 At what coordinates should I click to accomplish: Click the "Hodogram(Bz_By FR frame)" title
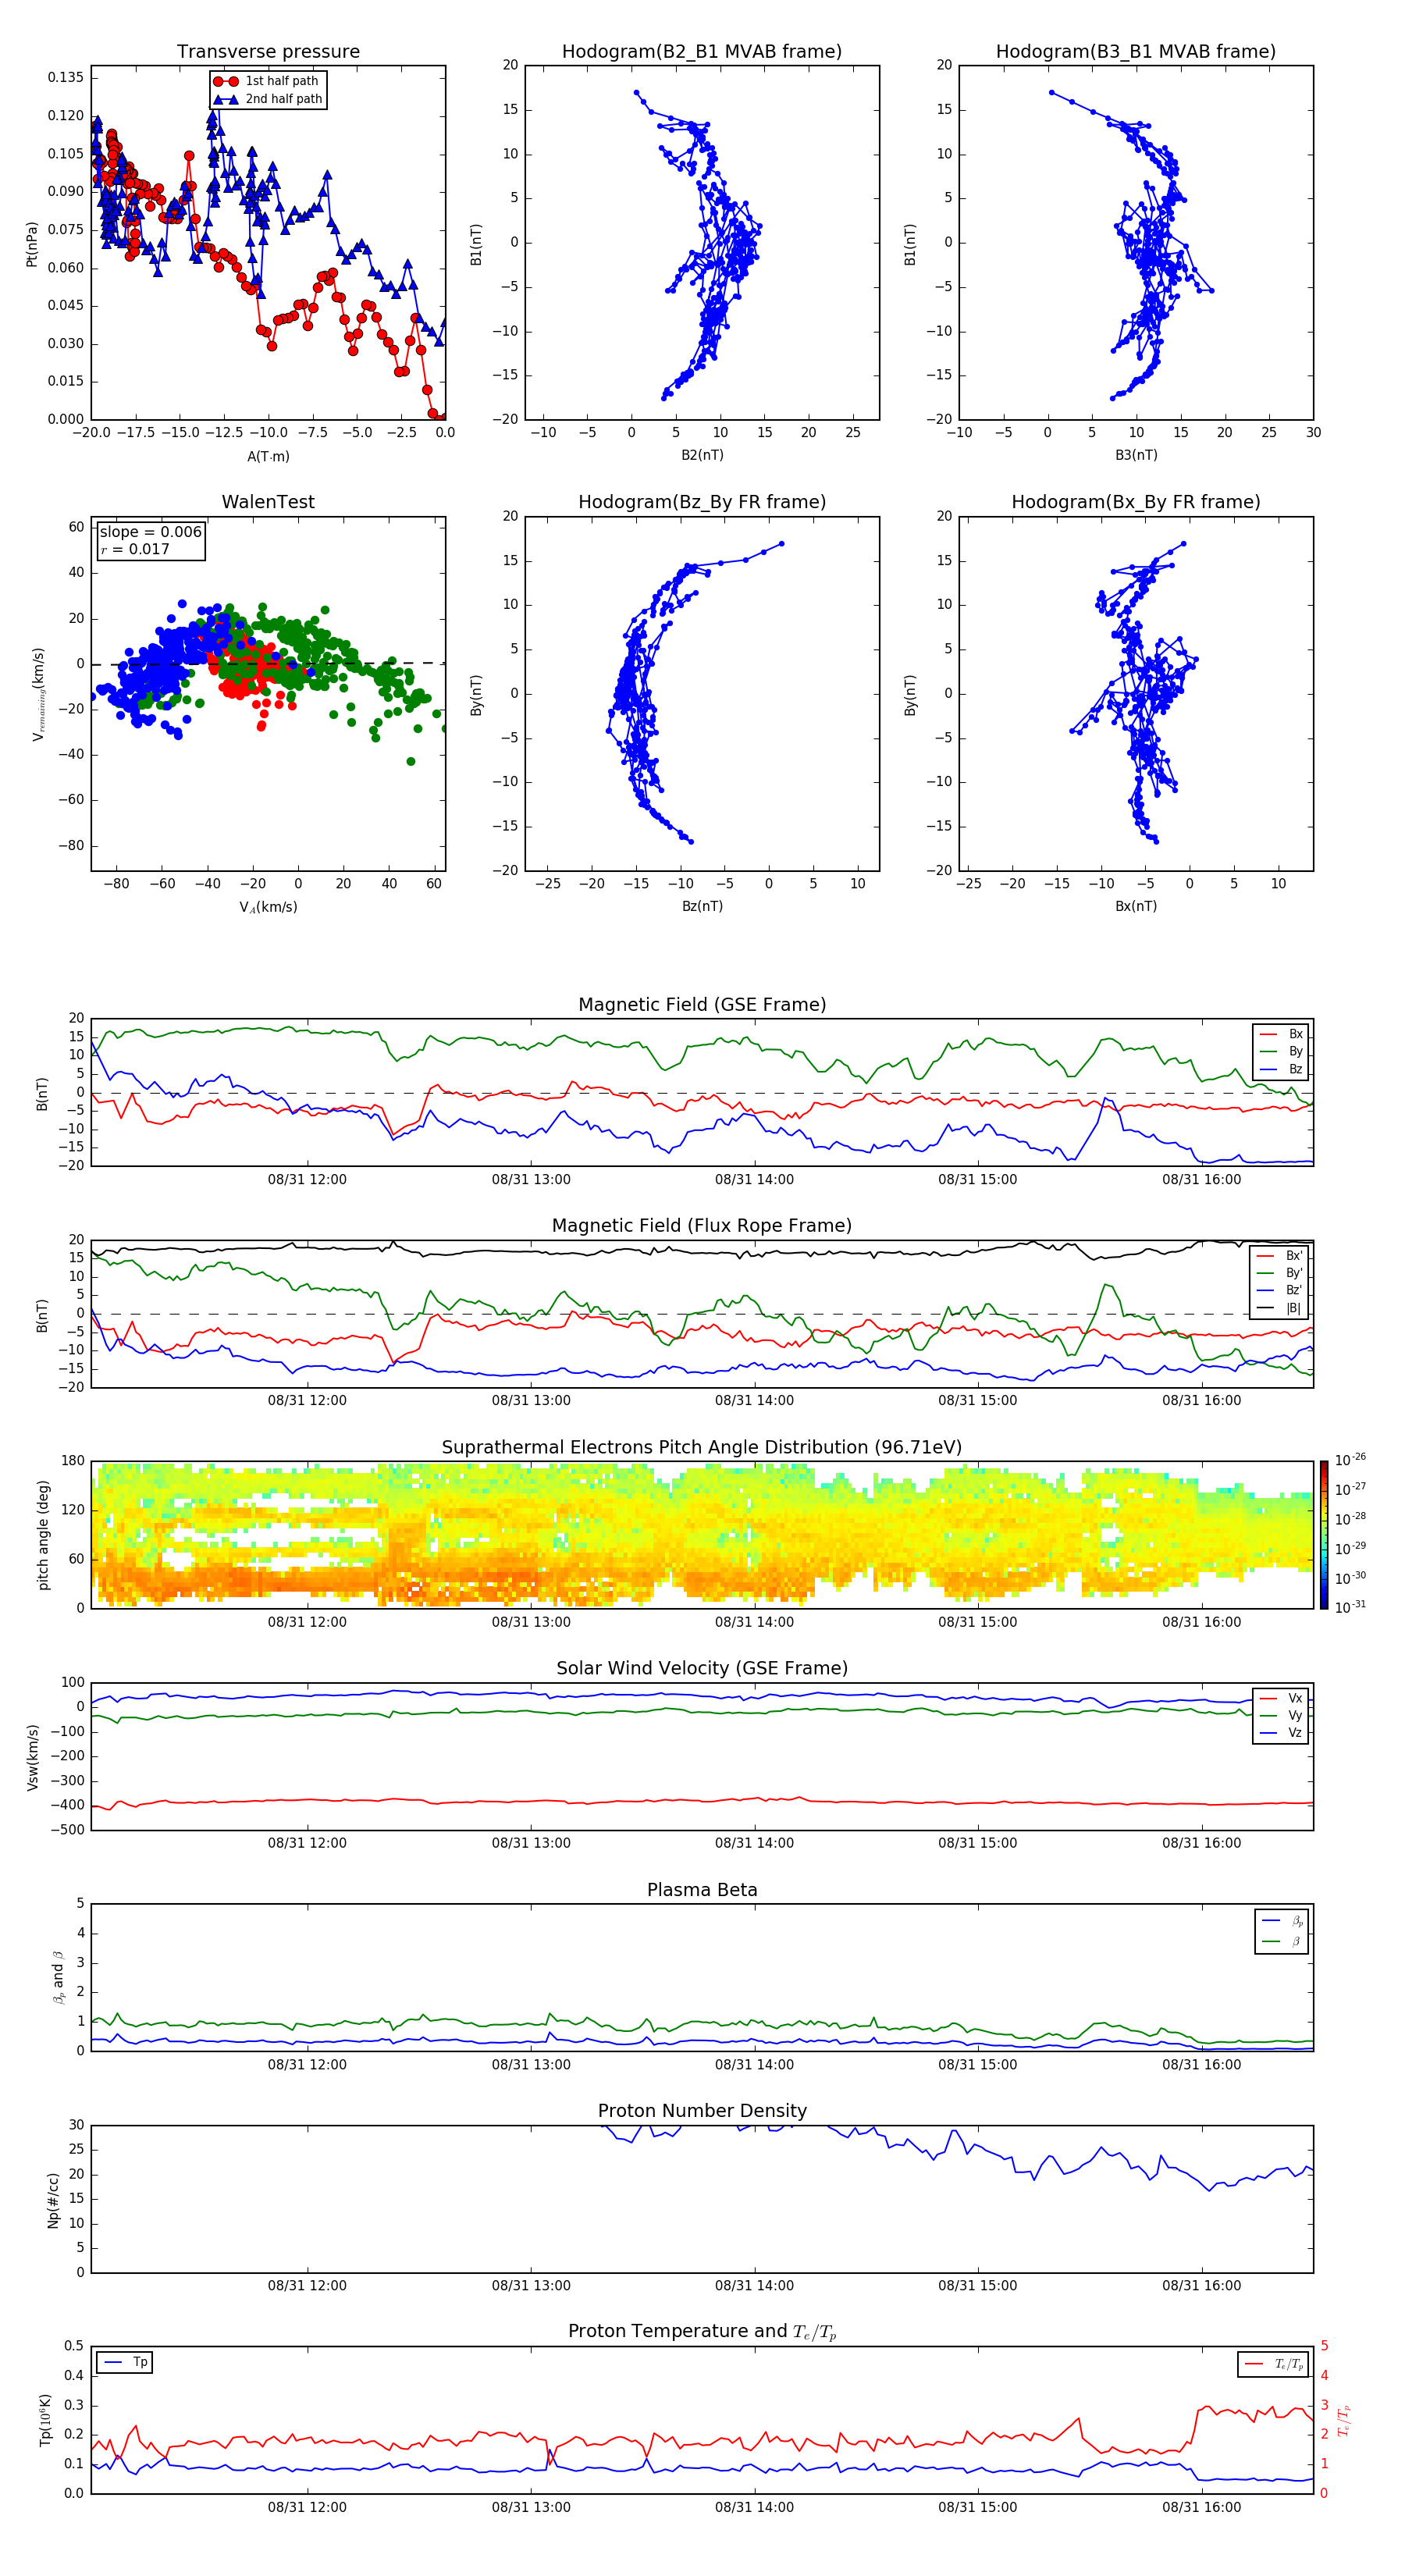tap(702, 502)
